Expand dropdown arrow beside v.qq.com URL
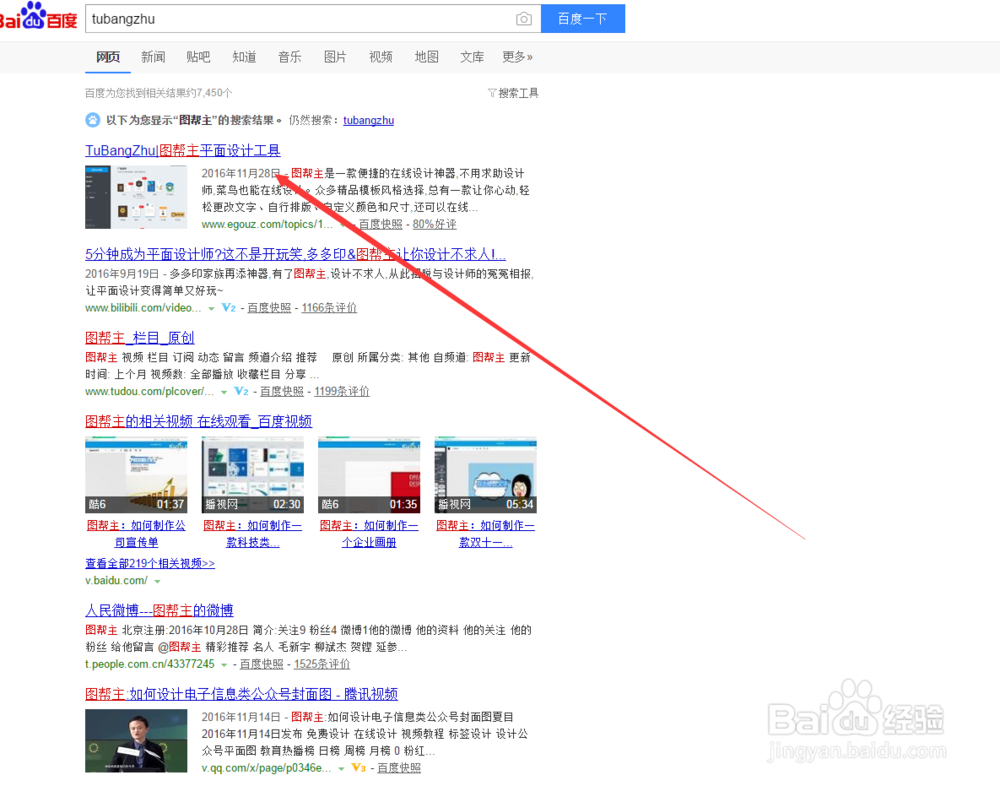 (341, 769)
